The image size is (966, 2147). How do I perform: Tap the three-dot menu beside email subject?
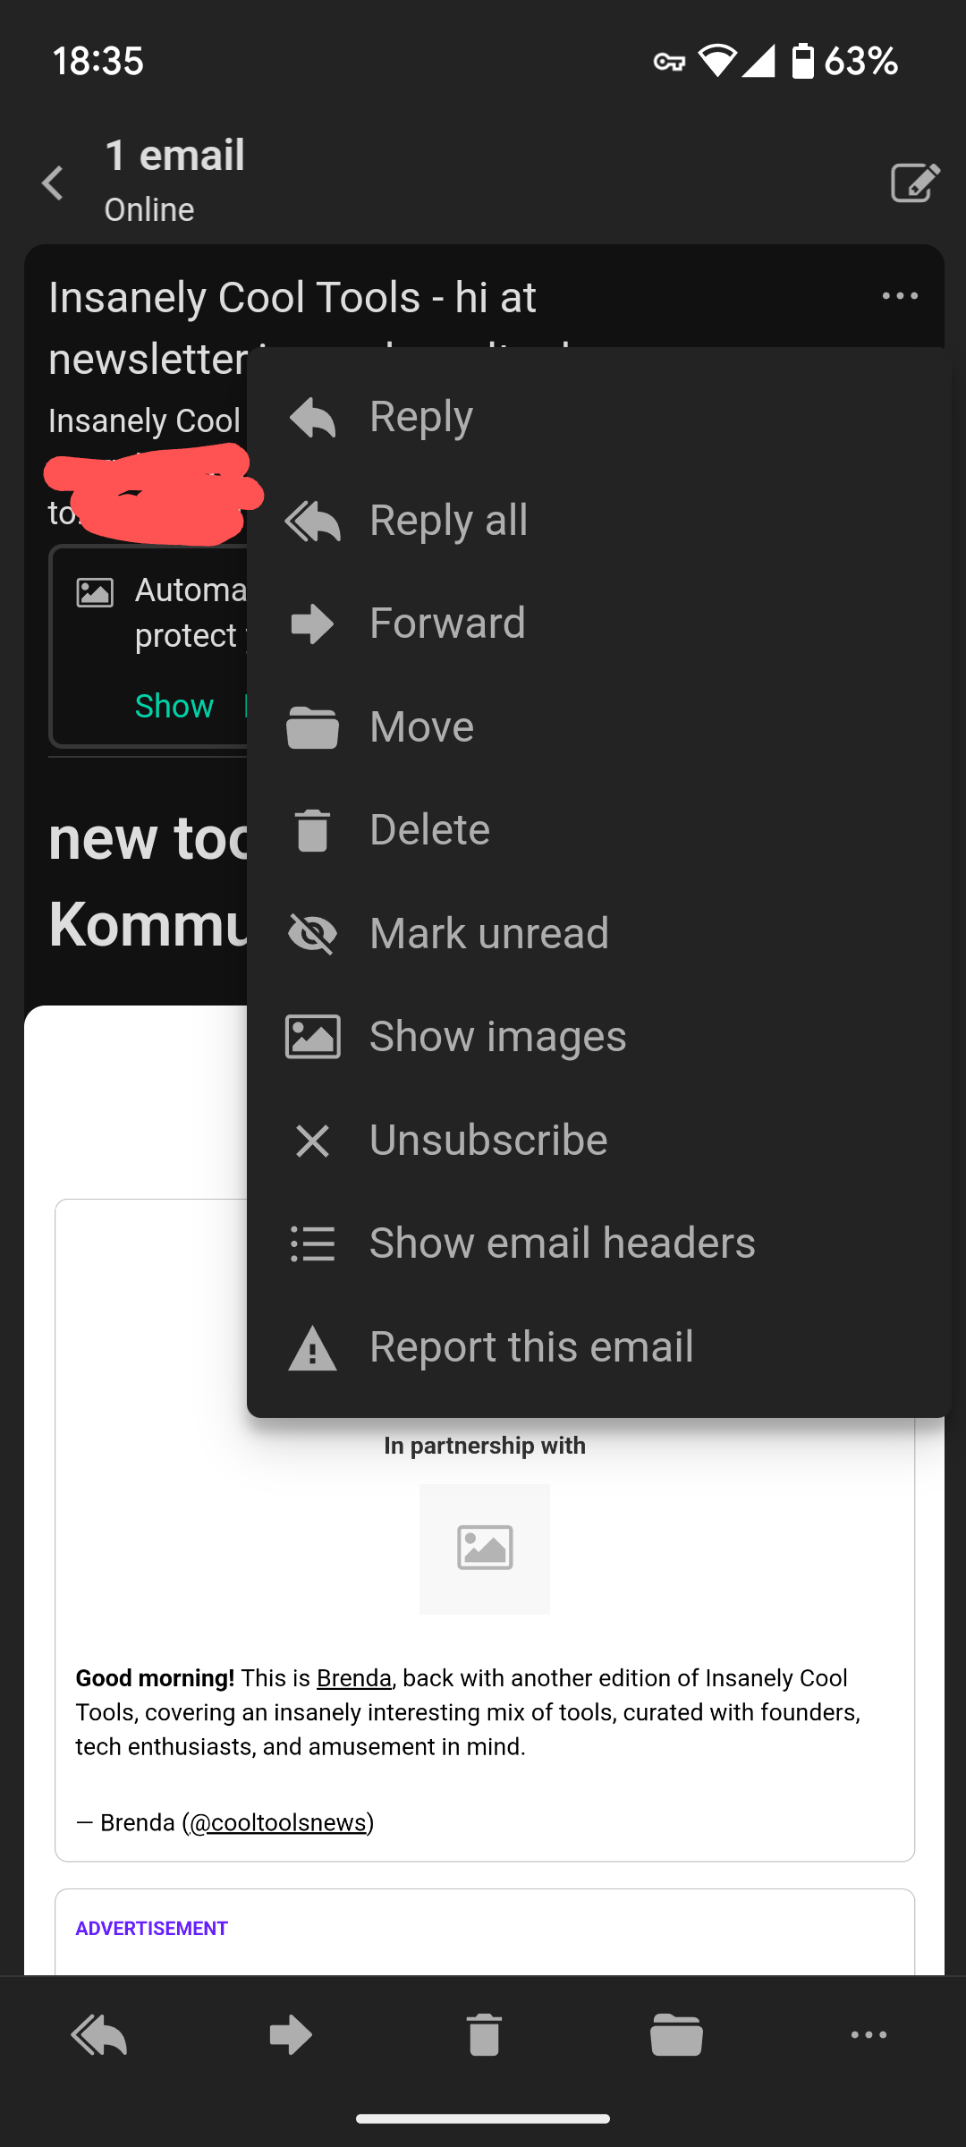(x=899, y=296)
